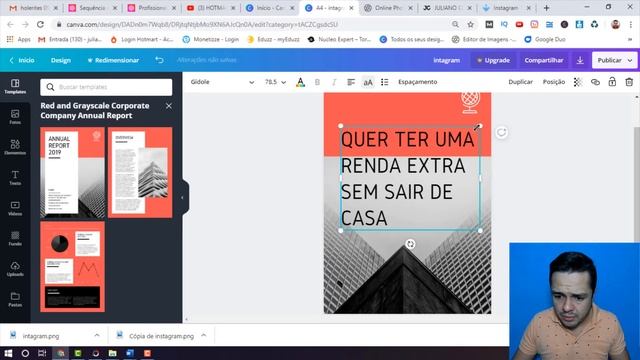Viewport: 640px width, 360px height.
Task: Click the intagram design title
Action: [x=446, y=60]
